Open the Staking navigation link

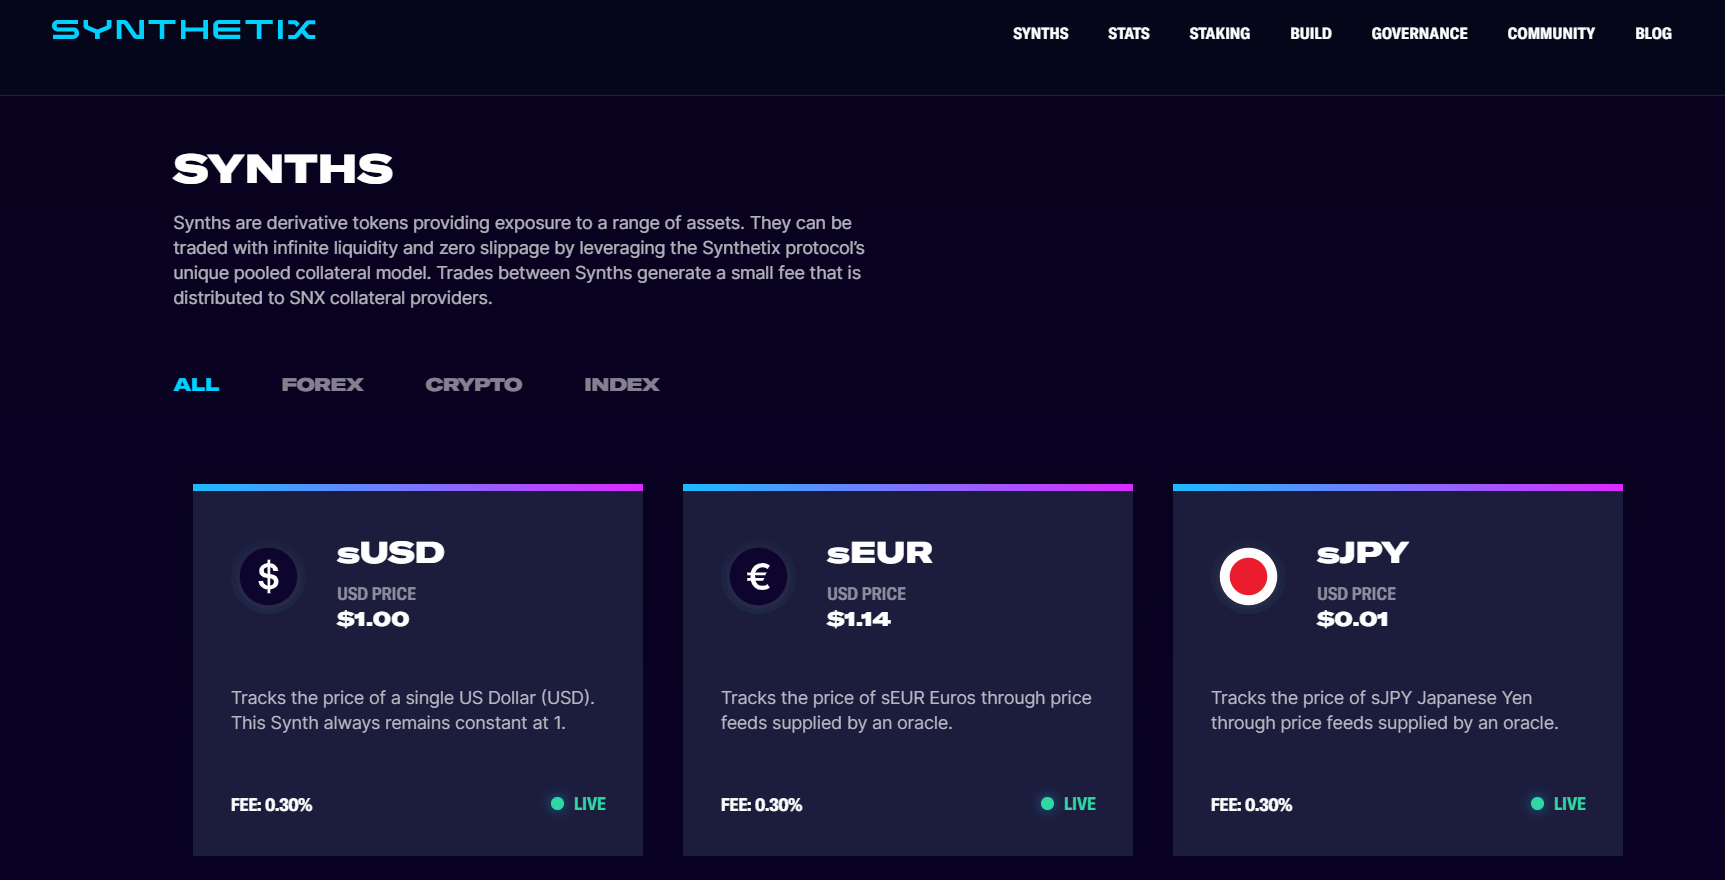[1219, 34]
